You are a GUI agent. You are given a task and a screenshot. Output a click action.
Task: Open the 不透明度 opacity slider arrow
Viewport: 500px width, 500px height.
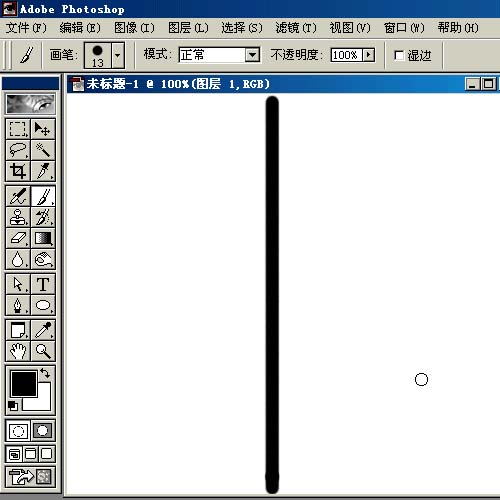[369, 55]
